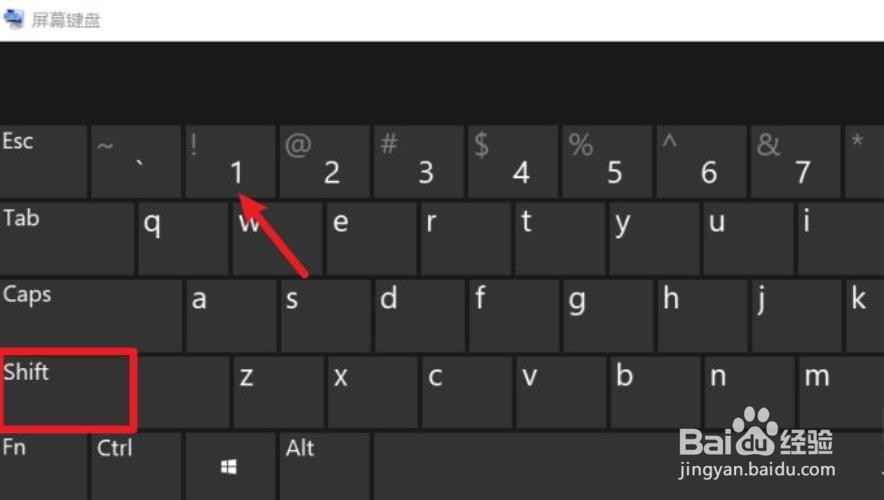Toggle the Ctrl modifier key

point(136,467)
